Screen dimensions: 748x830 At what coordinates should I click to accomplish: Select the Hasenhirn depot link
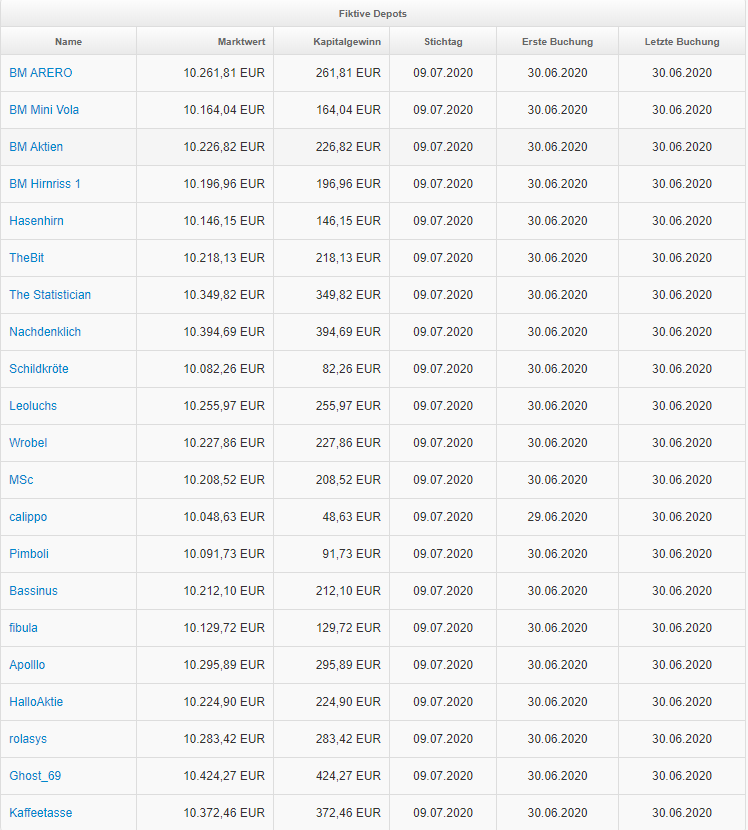pyautogui.click(x=36, y=221)
